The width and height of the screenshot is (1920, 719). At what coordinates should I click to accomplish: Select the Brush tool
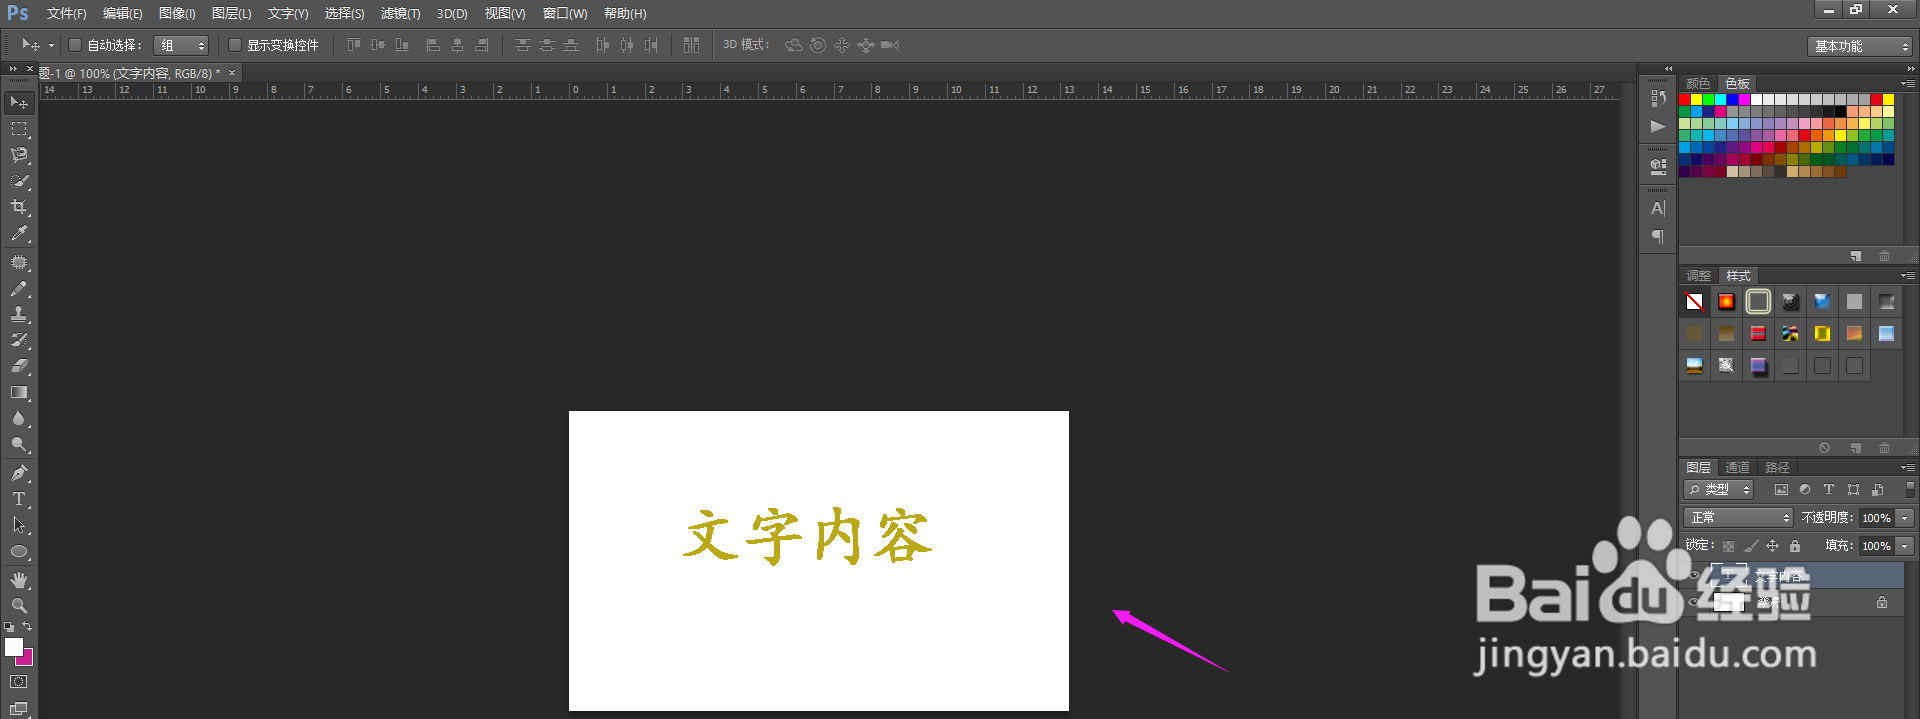coord(19,288)
